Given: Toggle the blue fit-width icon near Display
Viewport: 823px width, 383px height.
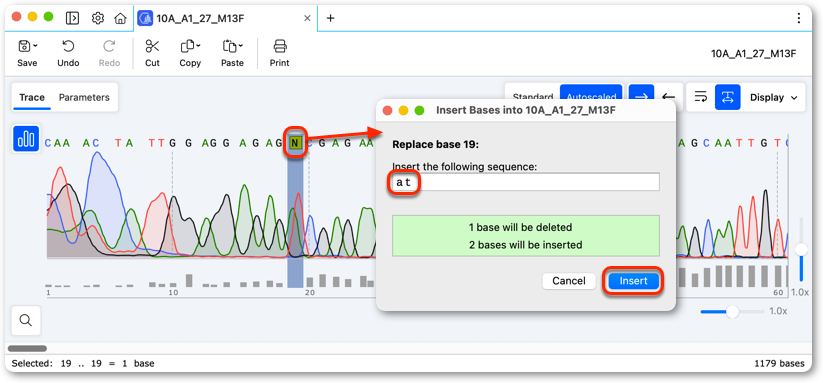Looking at the screenshot, I should tap(727, 97).
